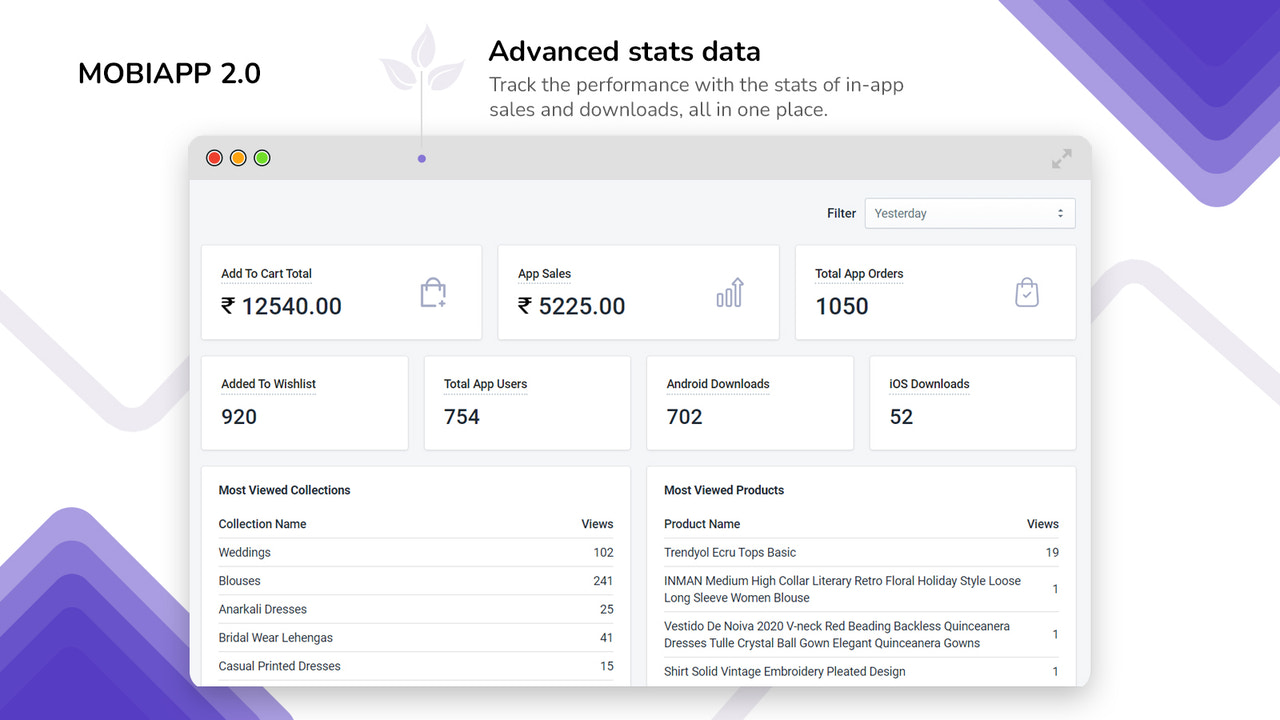Viewport: 1280px width, 720px height.
Task: Click the underlined Total App Users label
Action: (x=485, y=383)
